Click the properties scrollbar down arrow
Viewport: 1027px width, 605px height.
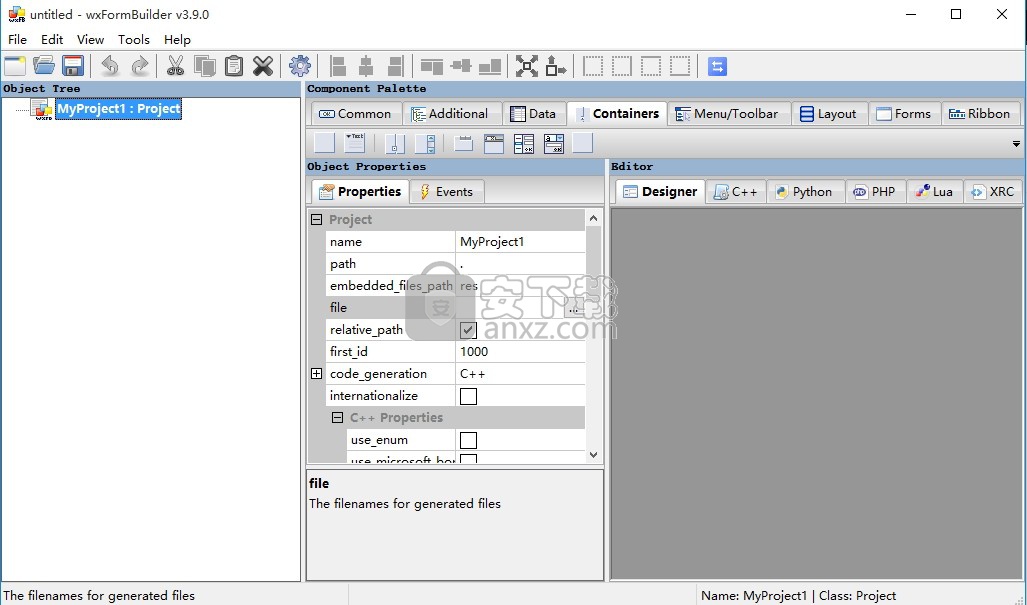593,454
